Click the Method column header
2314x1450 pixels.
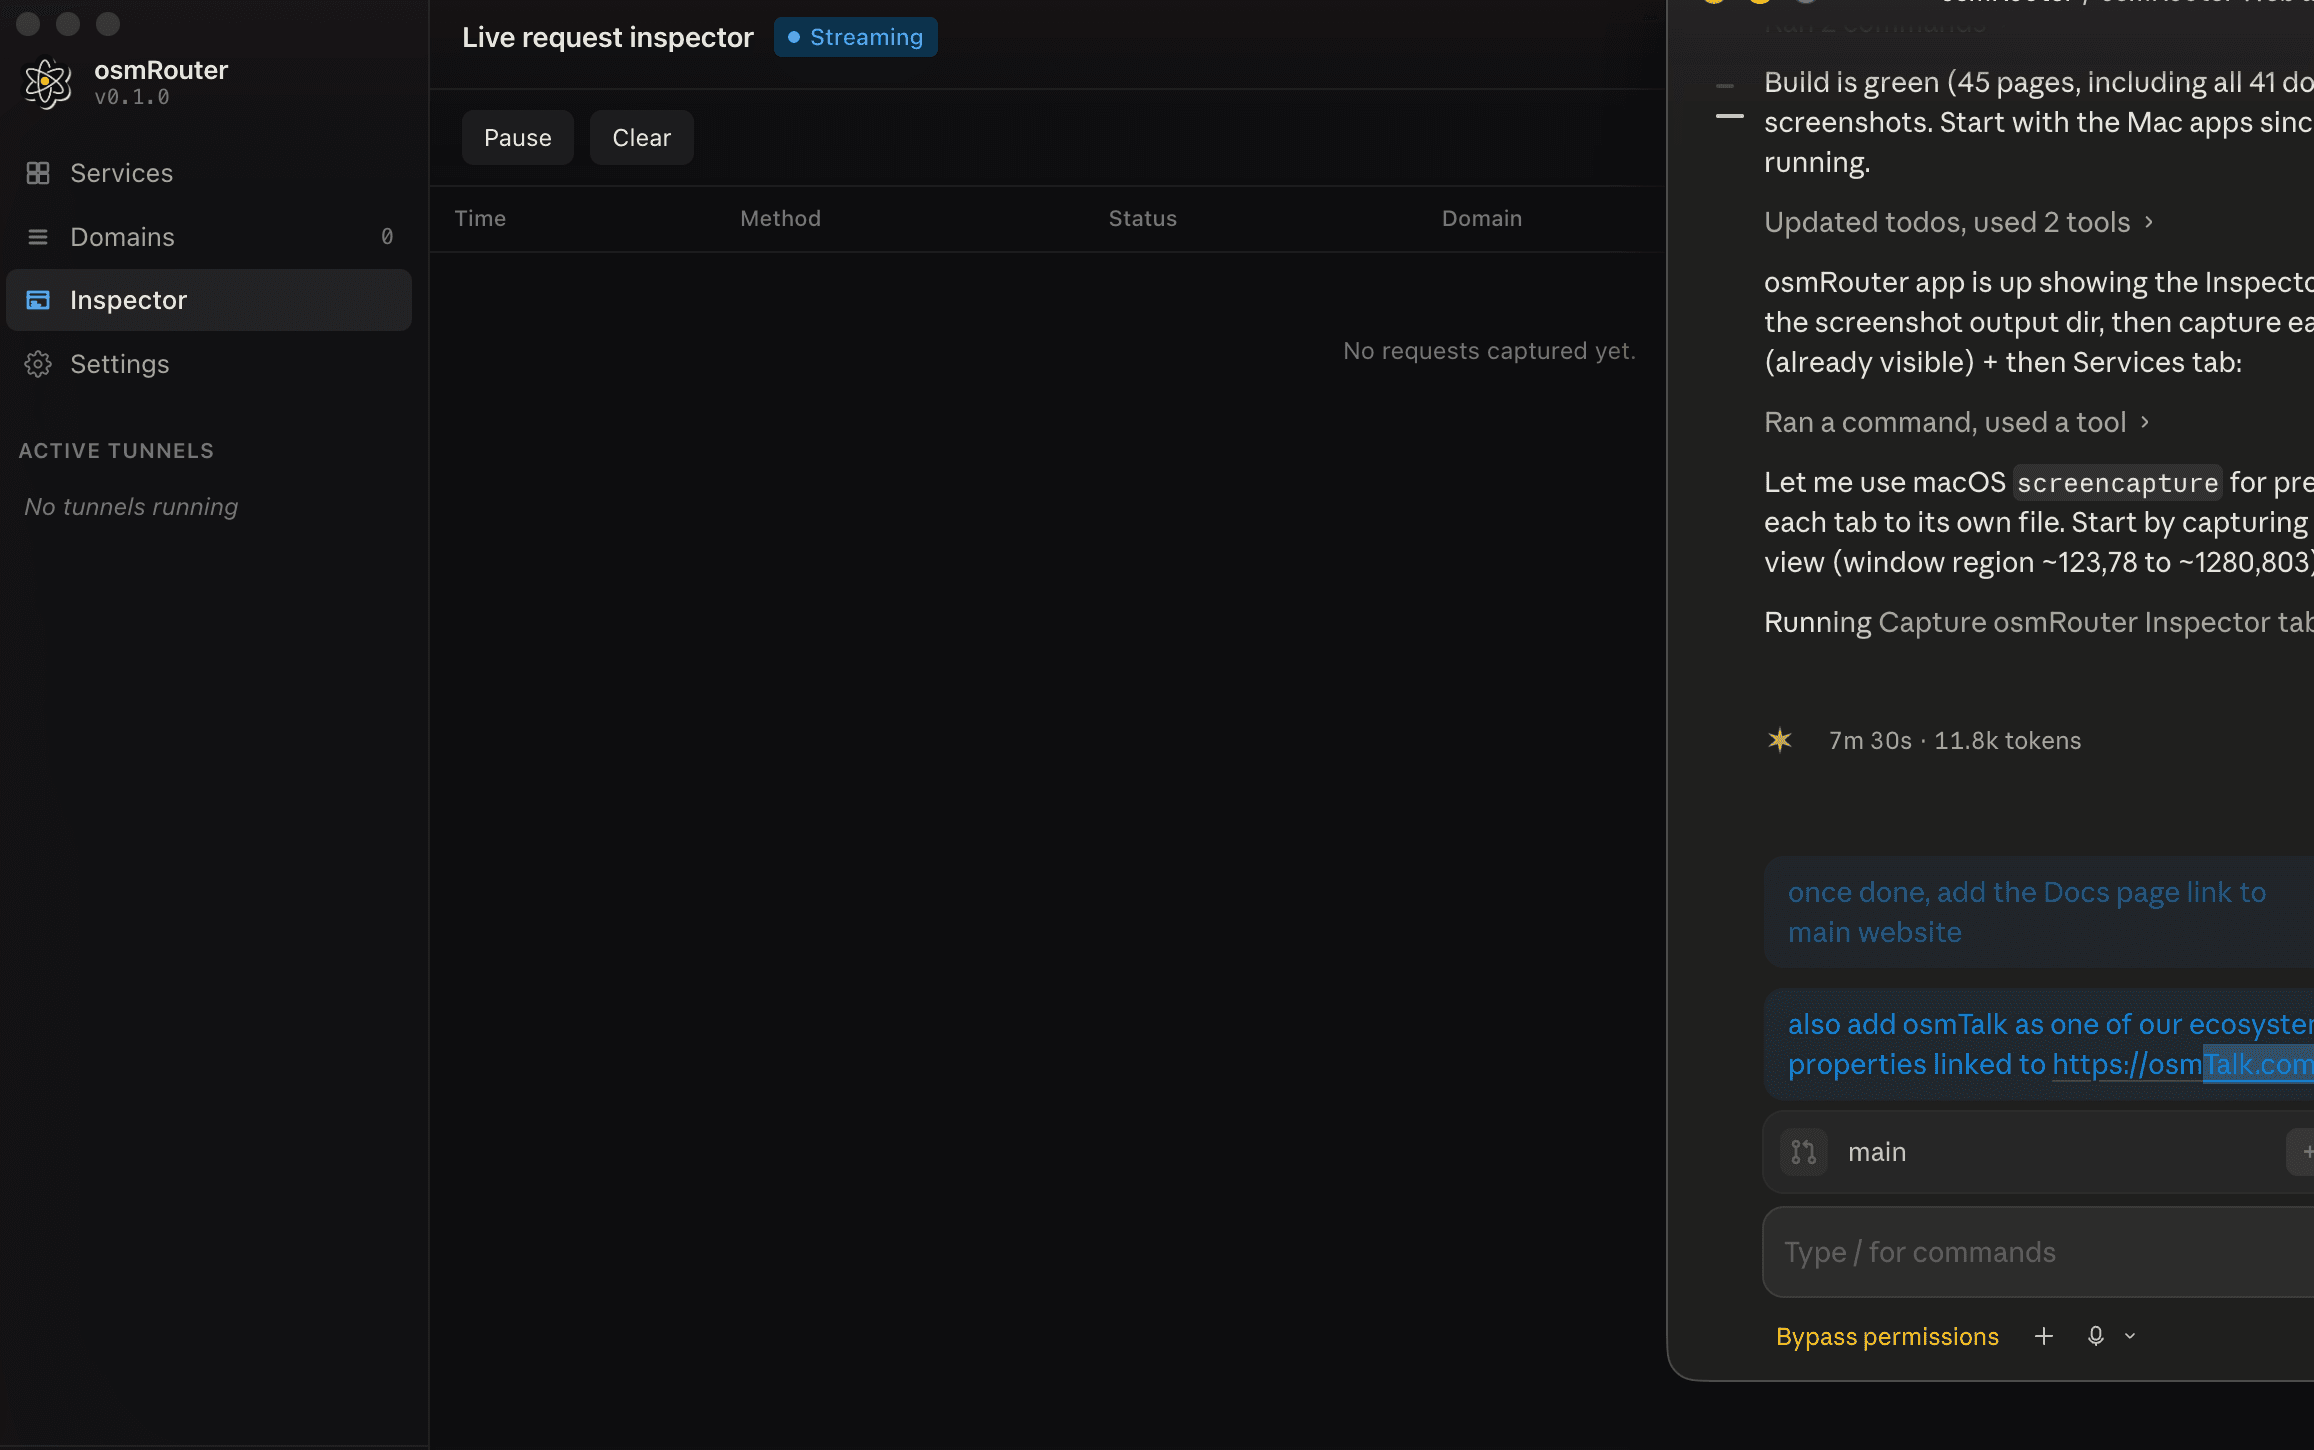click(x=780, y=218)
